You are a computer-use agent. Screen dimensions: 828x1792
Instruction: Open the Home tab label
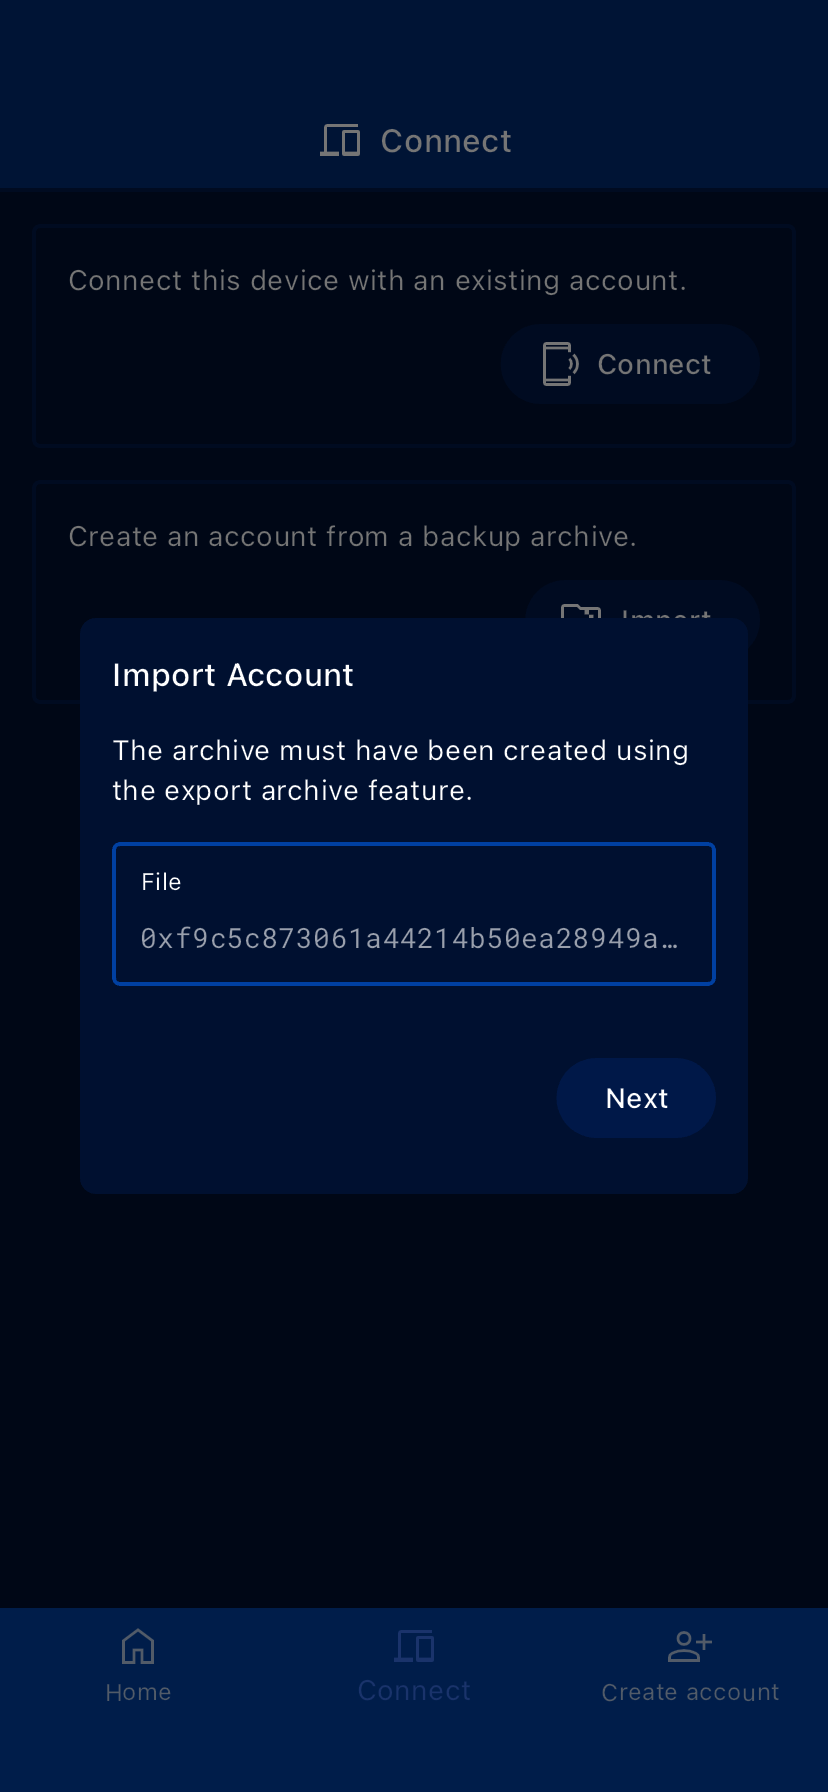pos(138,1692)
